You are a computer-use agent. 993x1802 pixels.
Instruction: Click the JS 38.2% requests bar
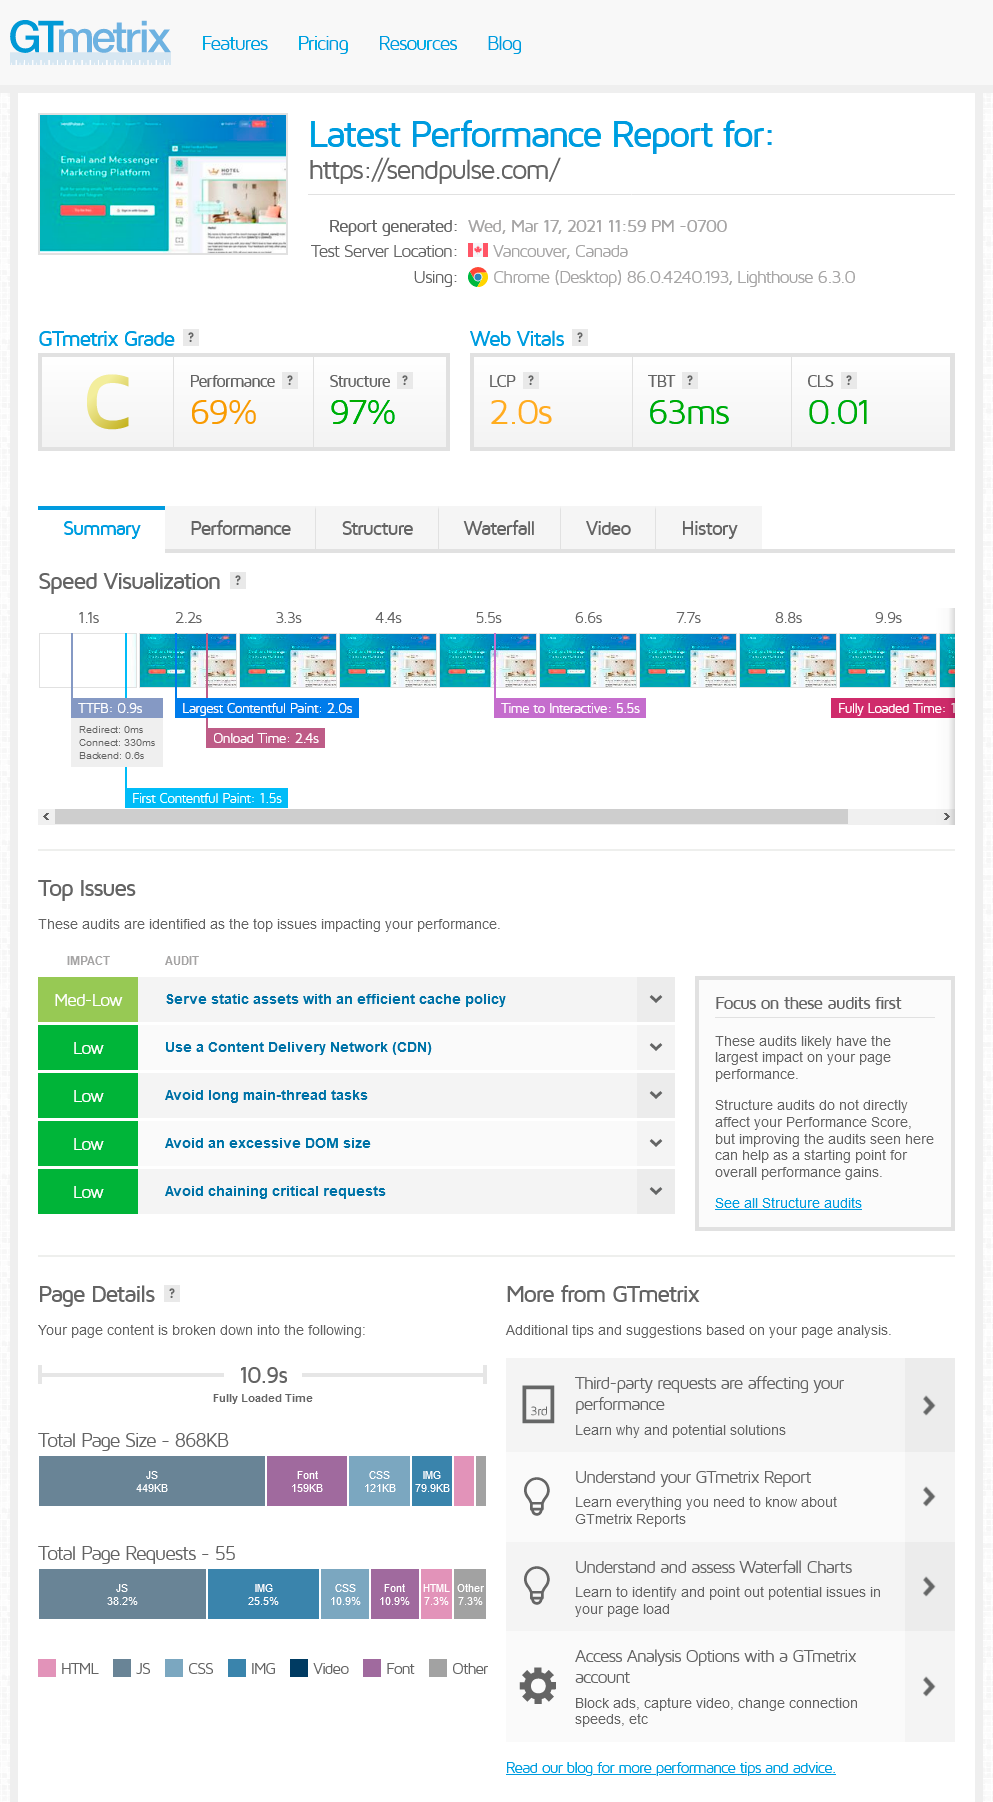point(122,1594)
